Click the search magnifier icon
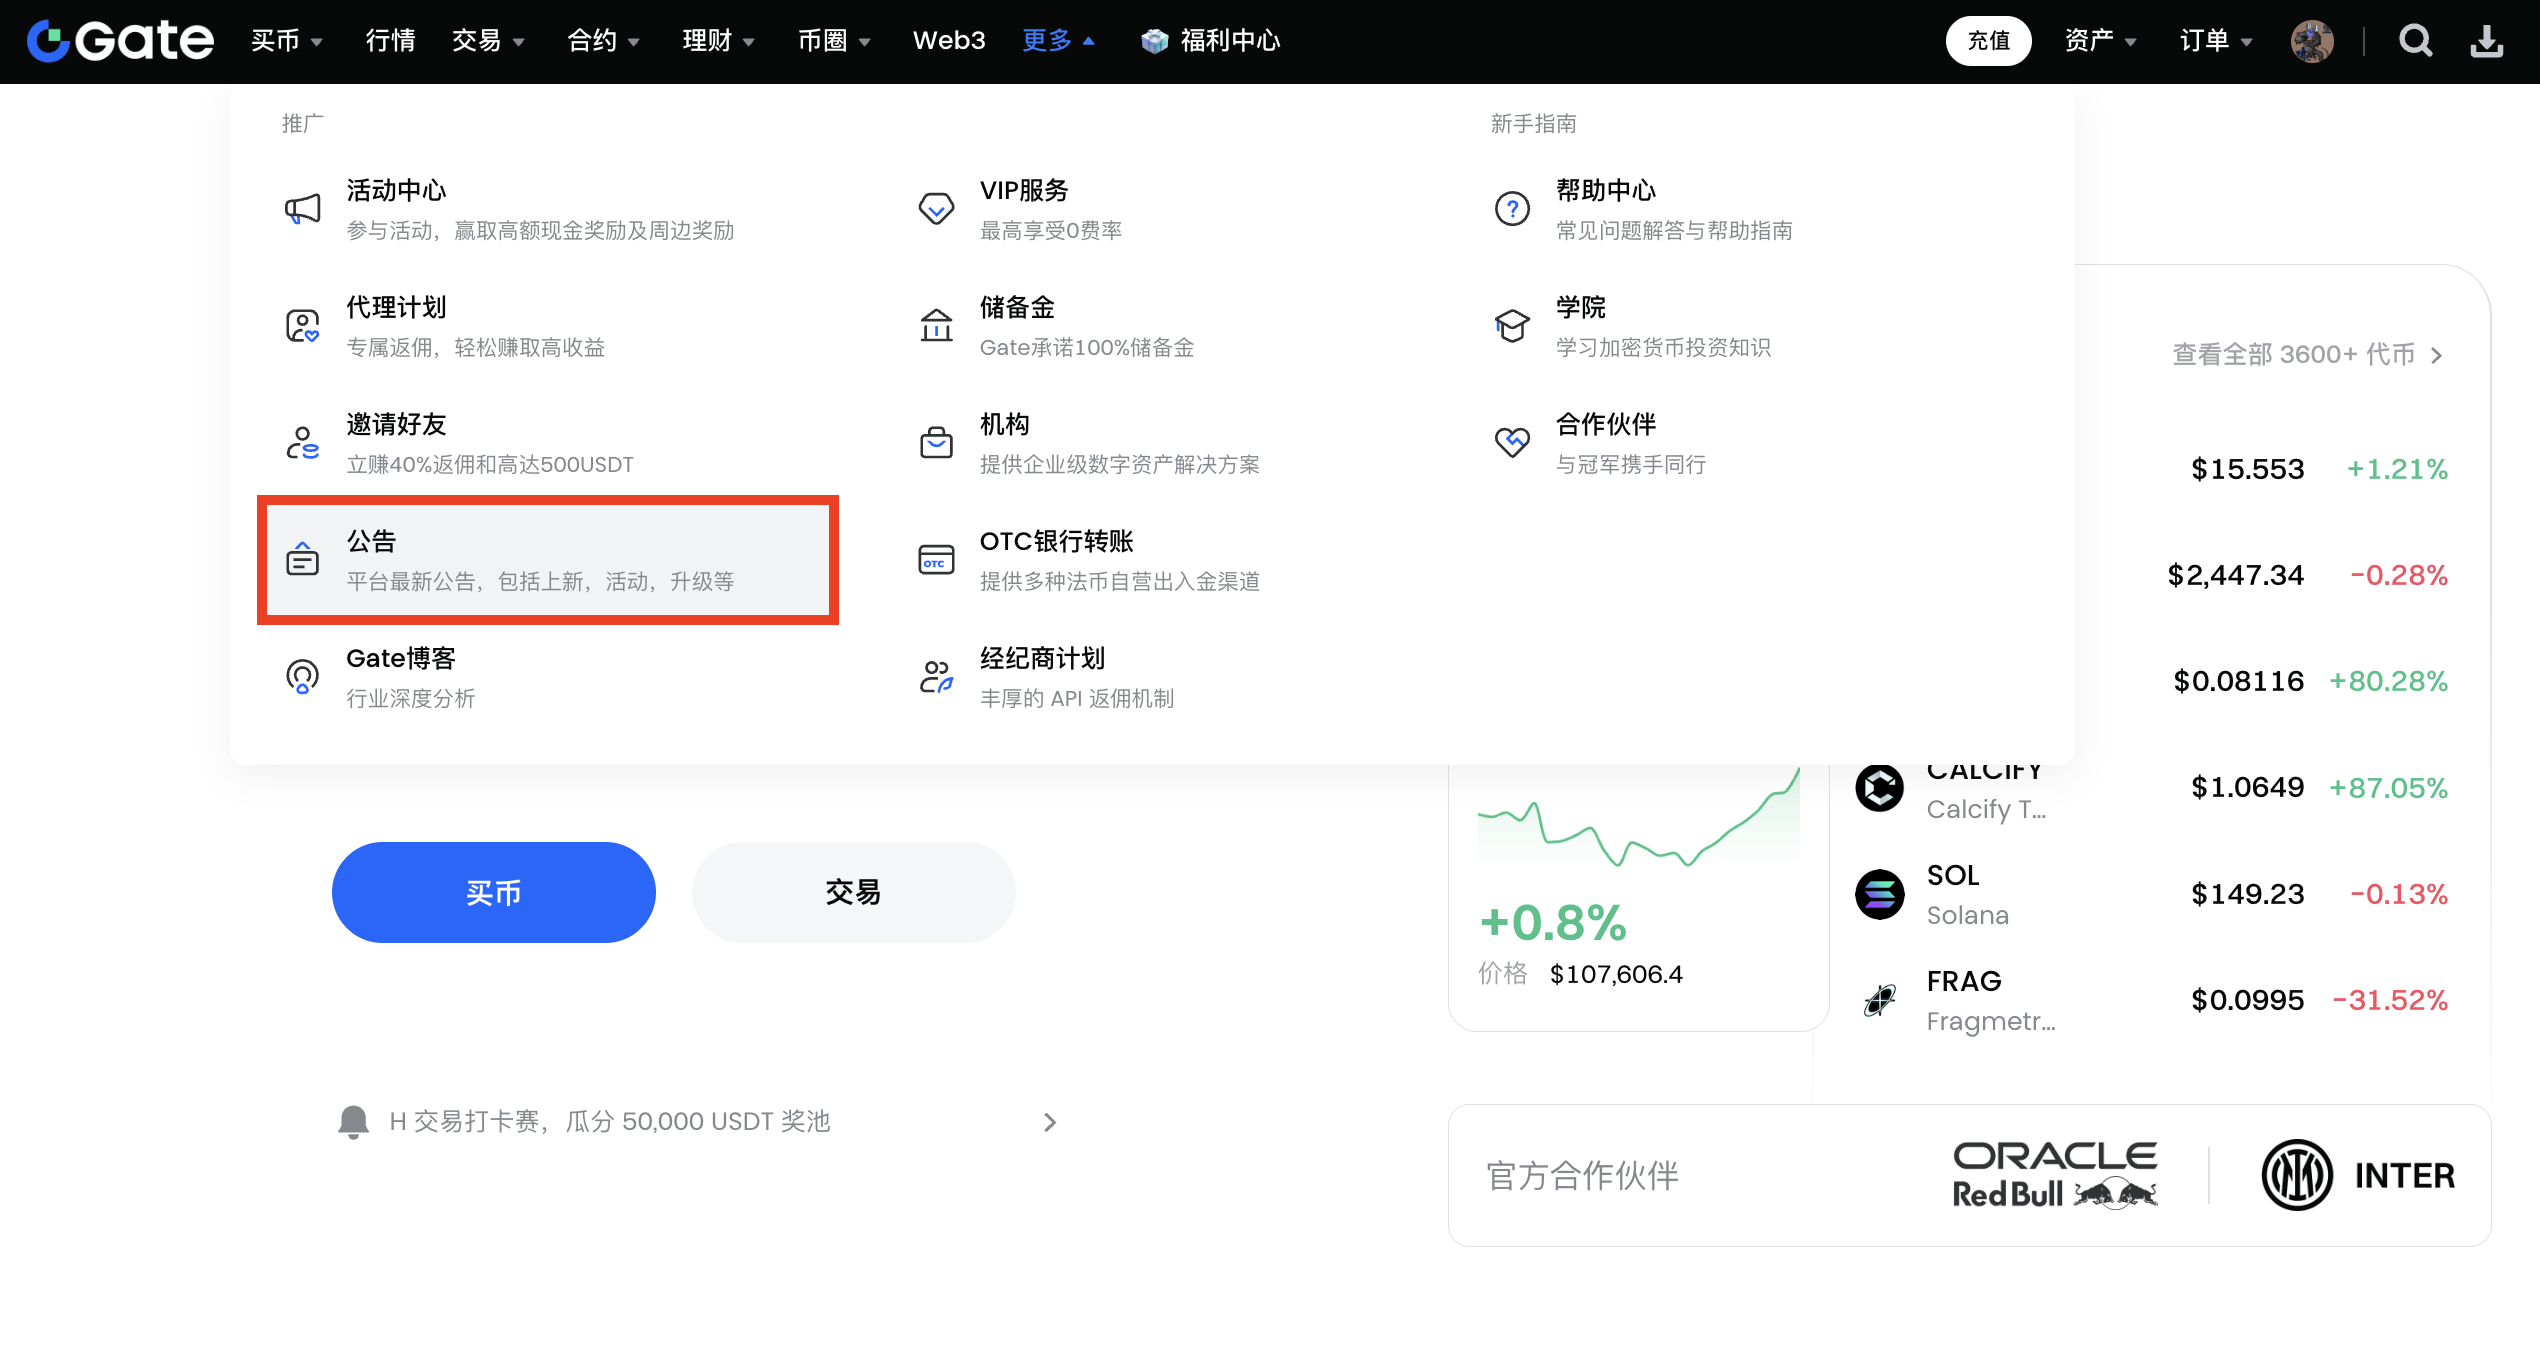Screen dimensions: 2540x1368 pos(2415,41)
